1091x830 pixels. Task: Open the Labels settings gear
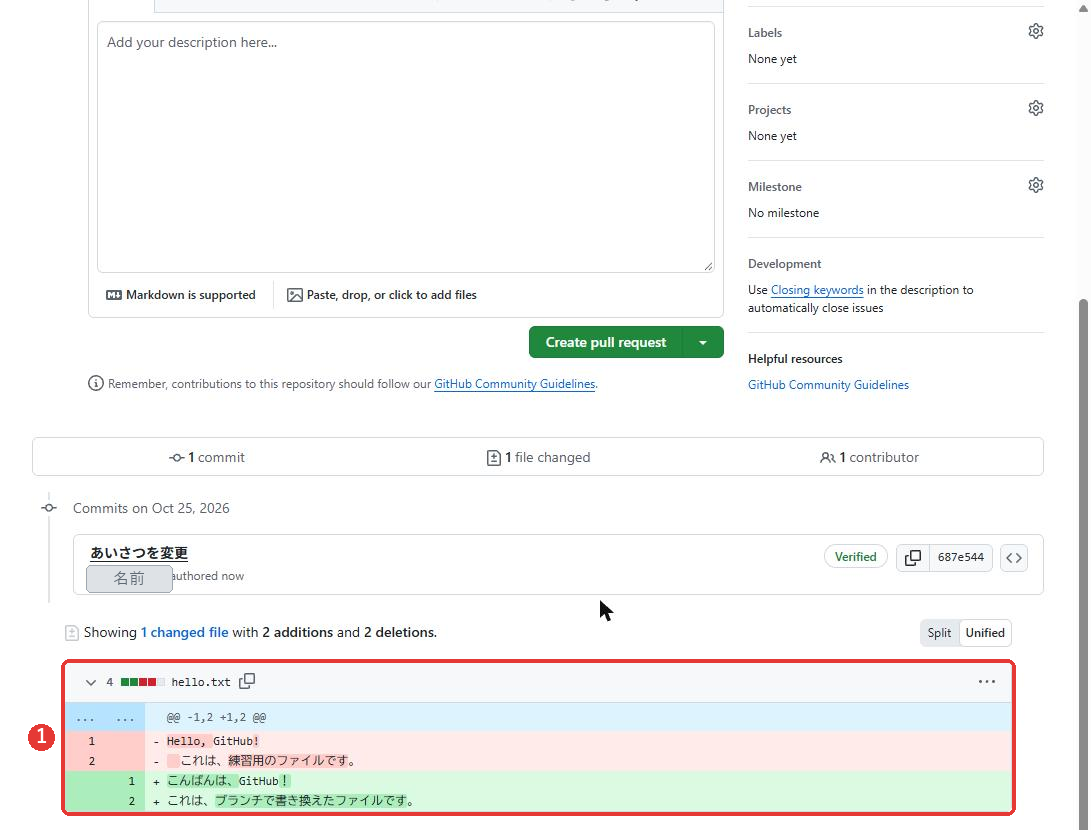point(1035,31)
